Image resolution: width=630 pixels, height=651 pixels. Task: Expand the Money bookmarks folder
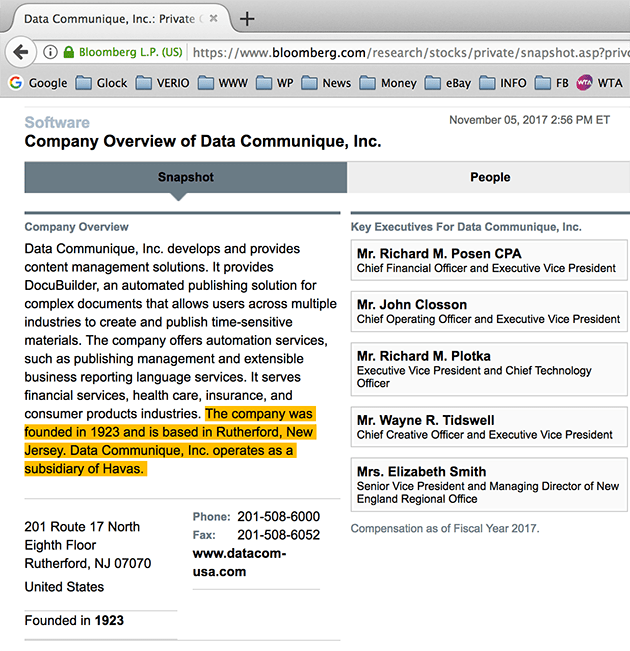pos(387,83)
